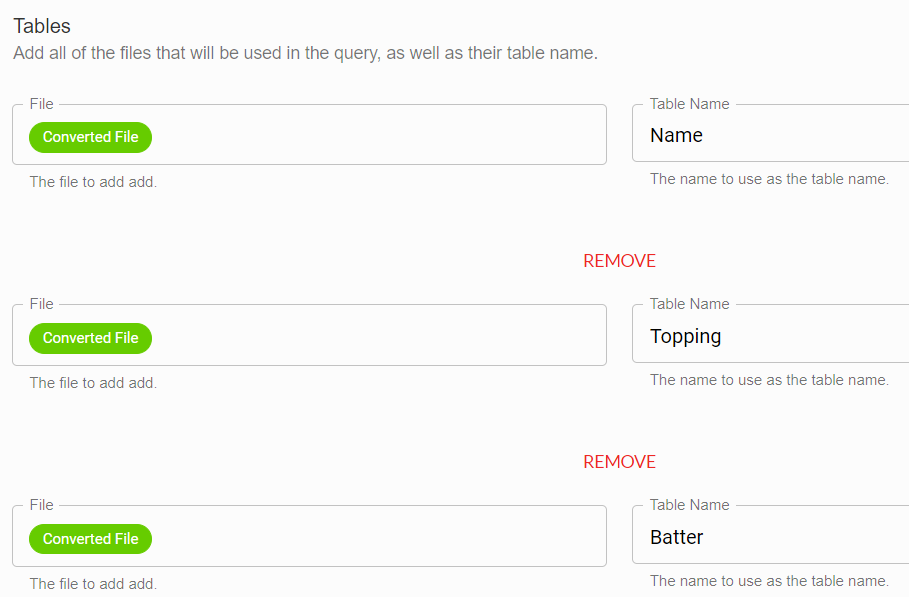The image size is (909, 597).
Task: Click the "File" label of the Batter row
Action: point(42,505)
